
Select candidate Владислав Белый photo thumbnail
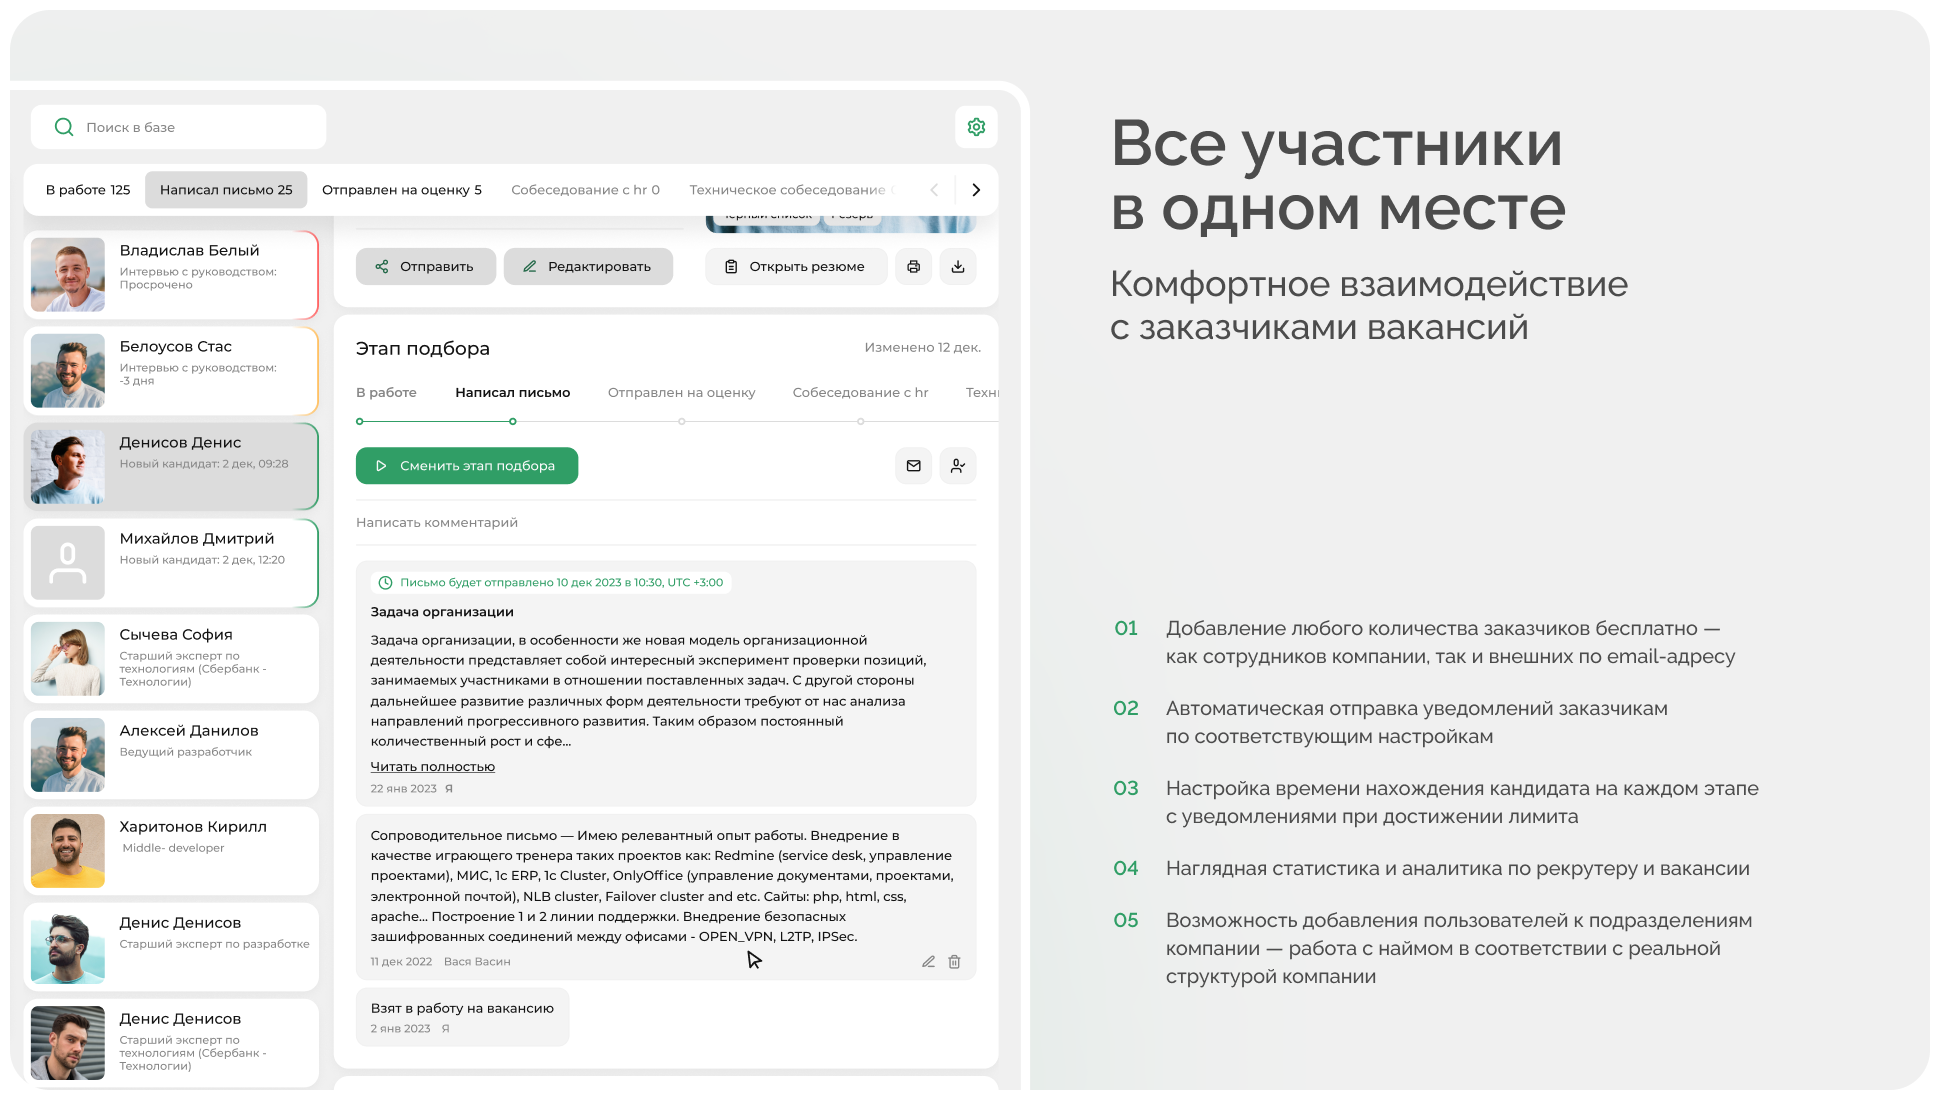pyautogui.click(x=68, y=275)
